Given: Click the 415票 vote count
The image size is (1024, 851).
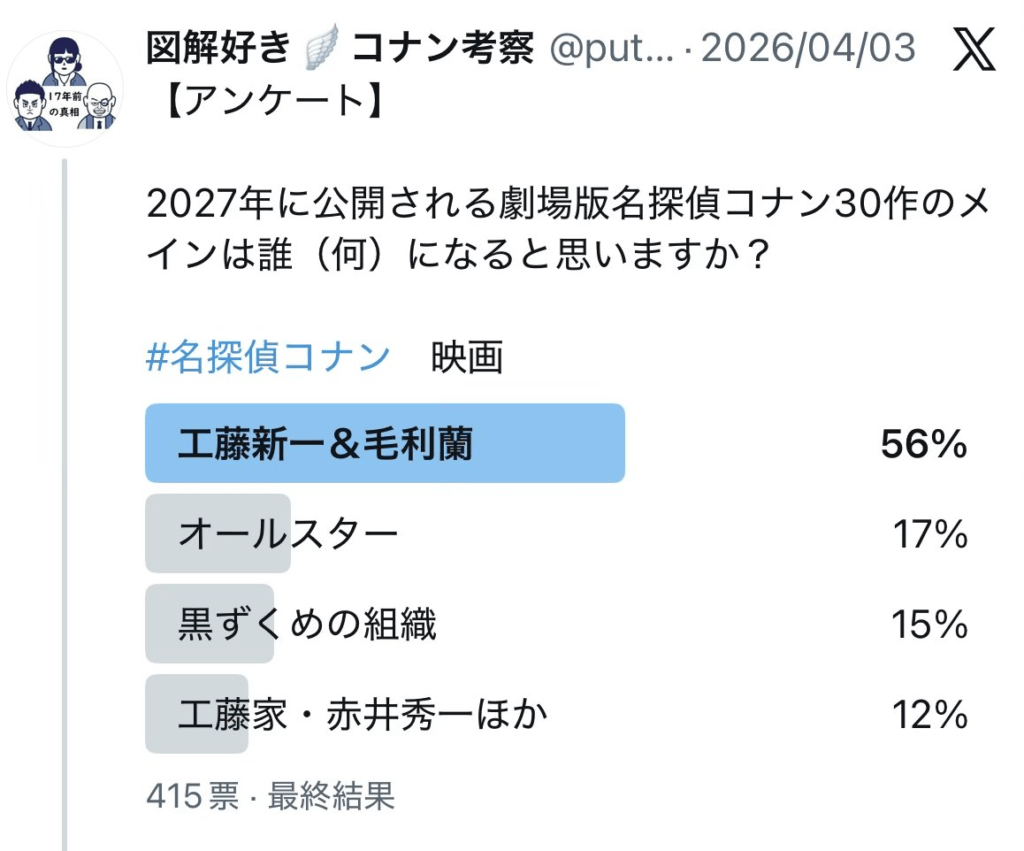Looking at the screenshot, I should 192,795.
